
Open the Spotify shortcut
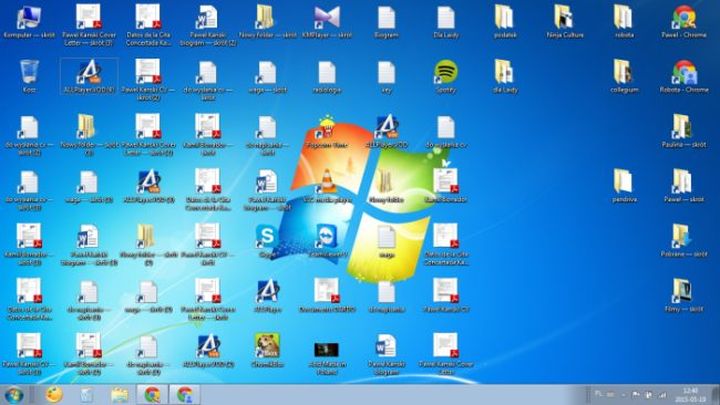pyautogui.click(x=446, y=76)
